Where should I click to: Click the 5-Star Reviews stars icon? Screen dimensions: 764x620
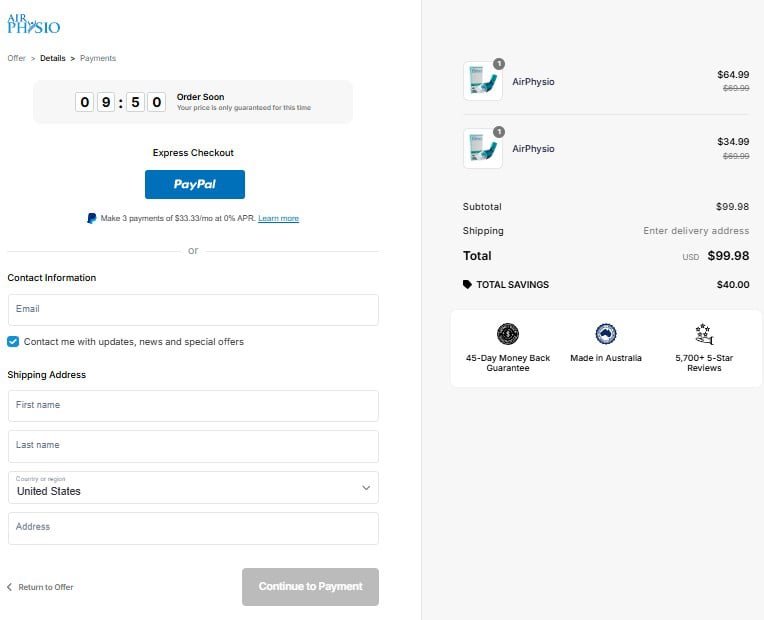click(704, 334)
